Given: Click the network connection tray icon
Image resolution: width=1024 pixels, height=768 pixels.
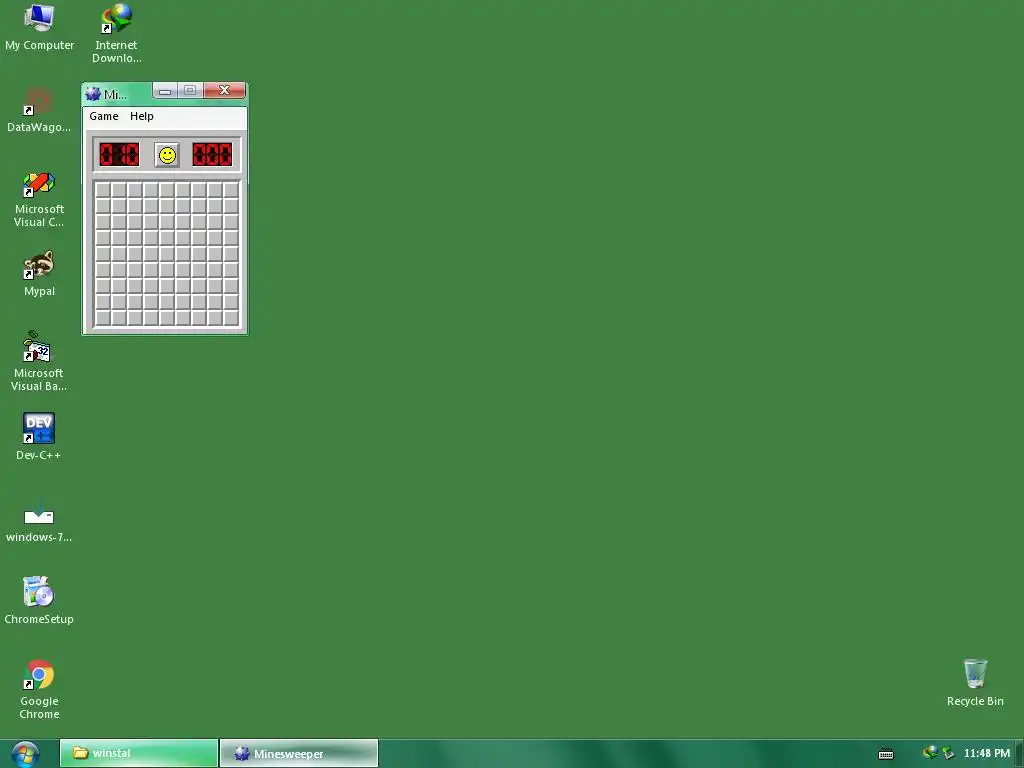Looking at the screenshot, I should coord(948,754).
